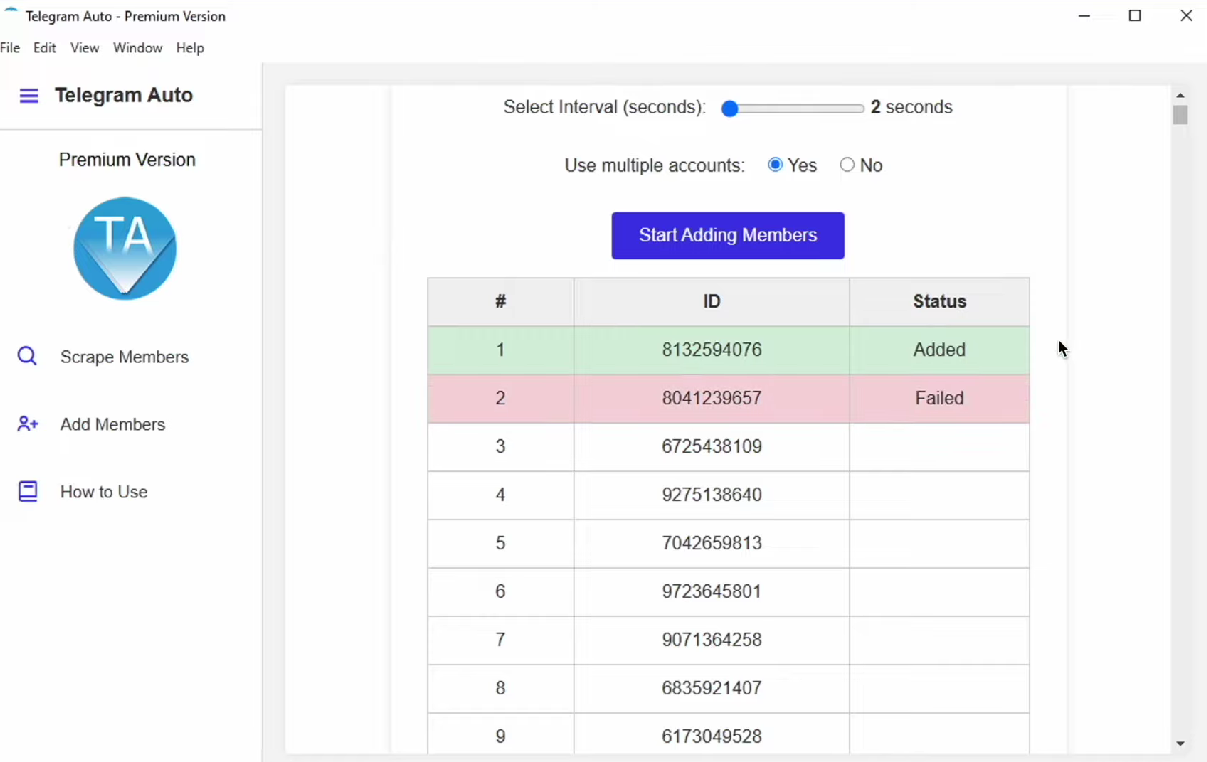The width and height of the screenshot is (1207, 762).
Task: Select No for multiple accounts
Action: (847, 165)
